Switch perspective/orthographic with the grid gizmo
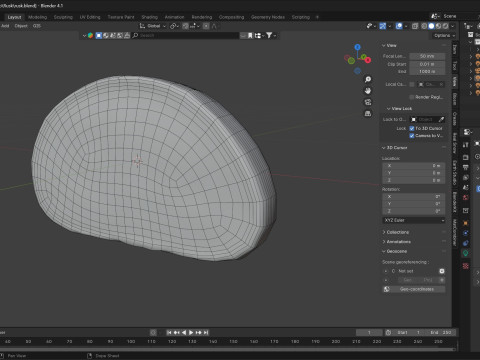Image resolution: width=480 pixels, height=360 pixels. tap(368, 114)
